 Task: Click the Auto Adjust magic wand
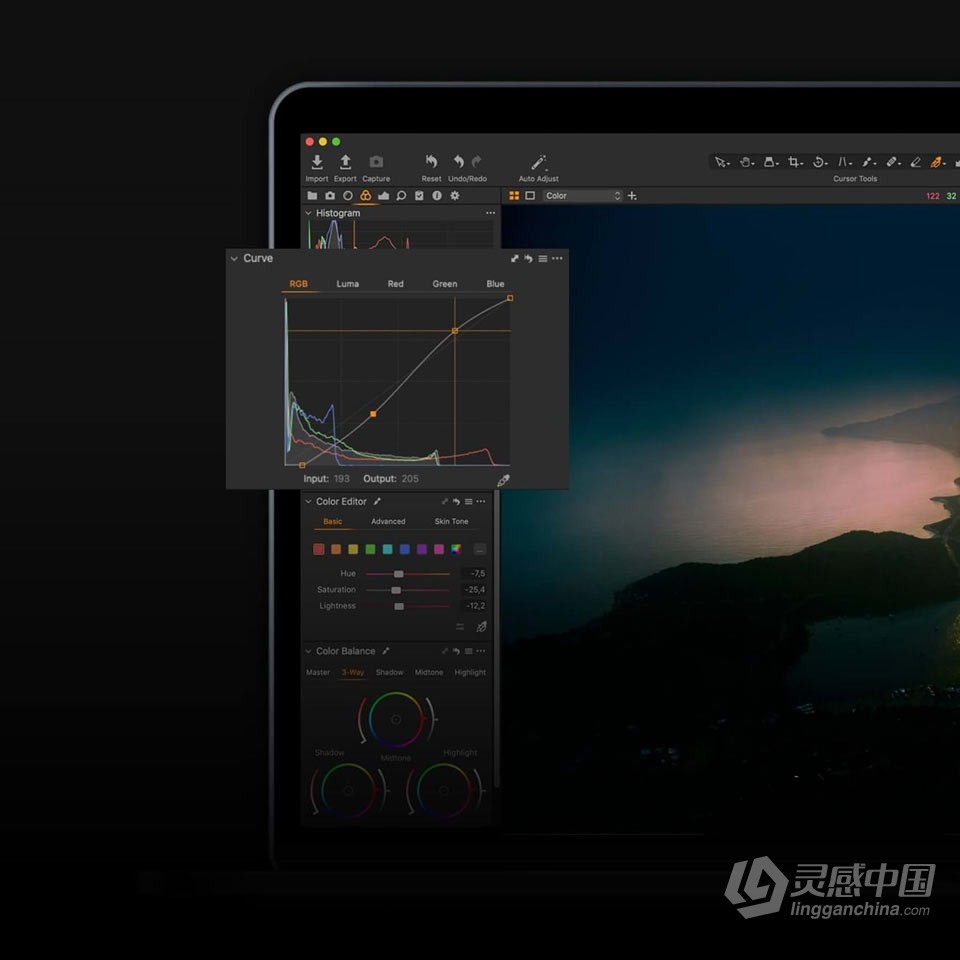538,162
